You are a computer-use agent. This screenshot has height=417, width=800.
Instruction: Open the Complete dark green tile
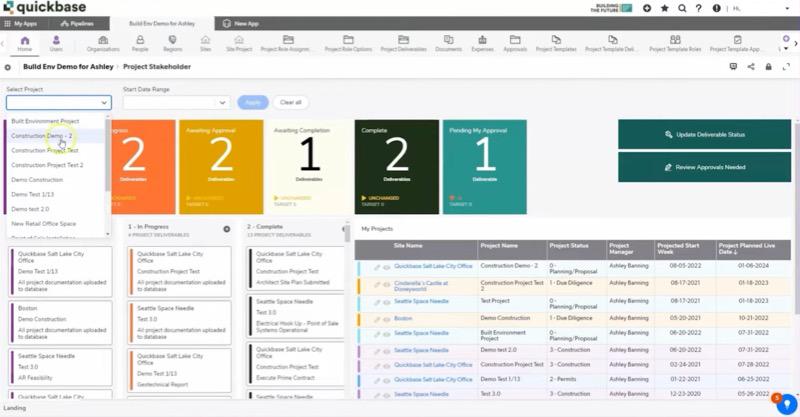396,167
